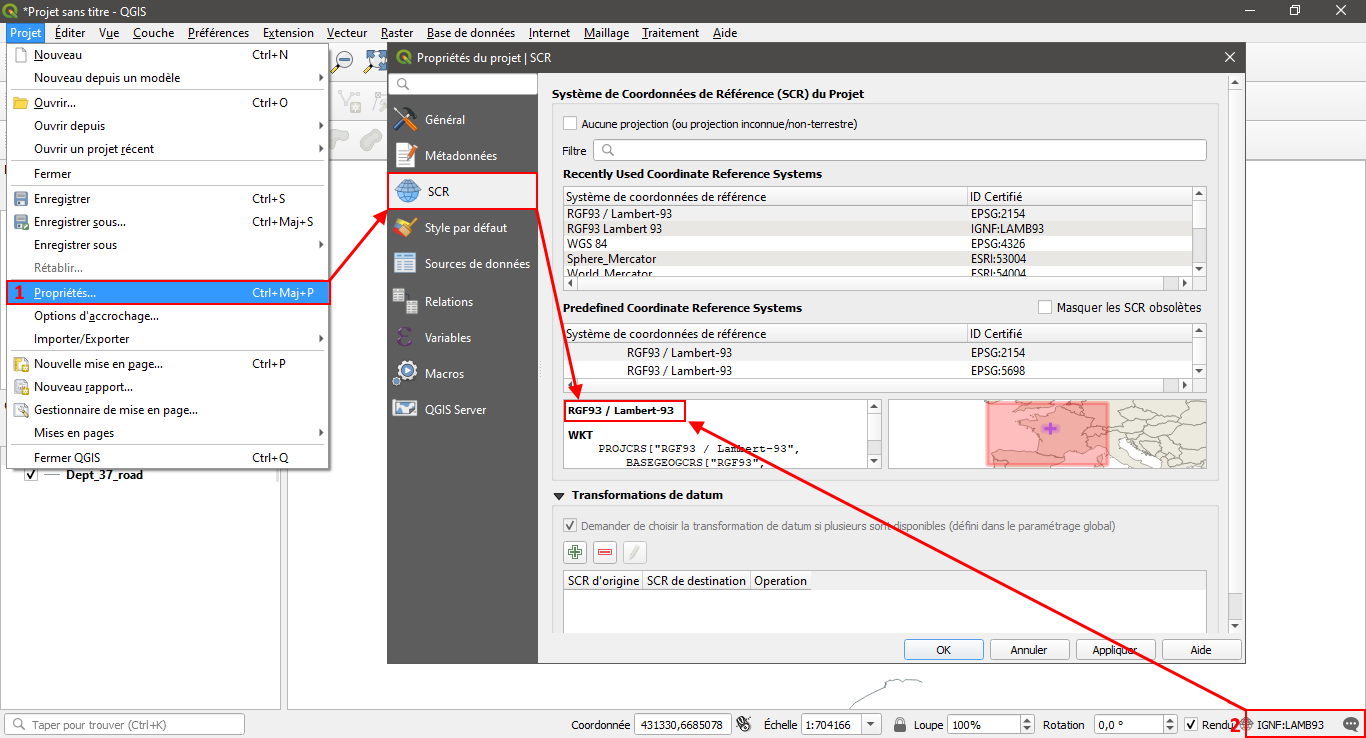Open the Vecteur menu

347,33
